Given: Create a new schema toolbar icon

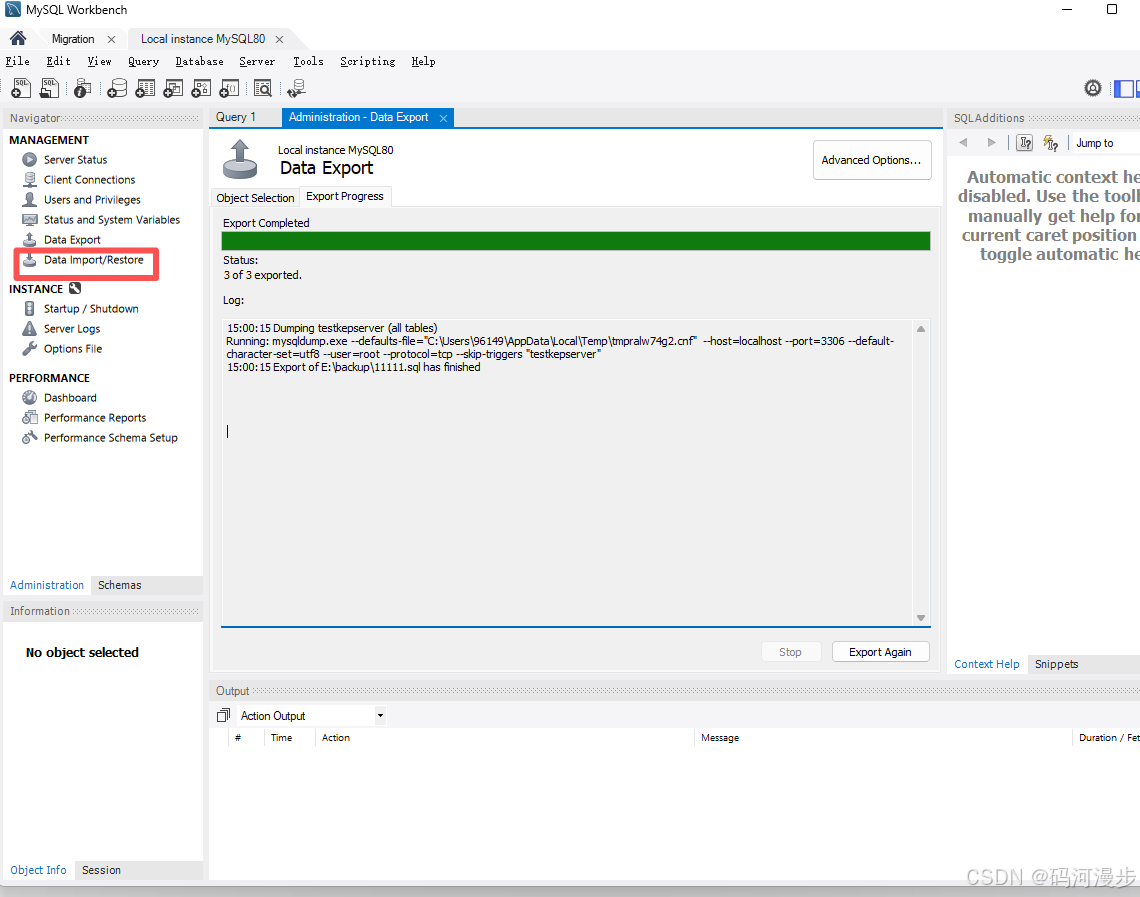Looking at the screenshot, I should pos(117,88).
